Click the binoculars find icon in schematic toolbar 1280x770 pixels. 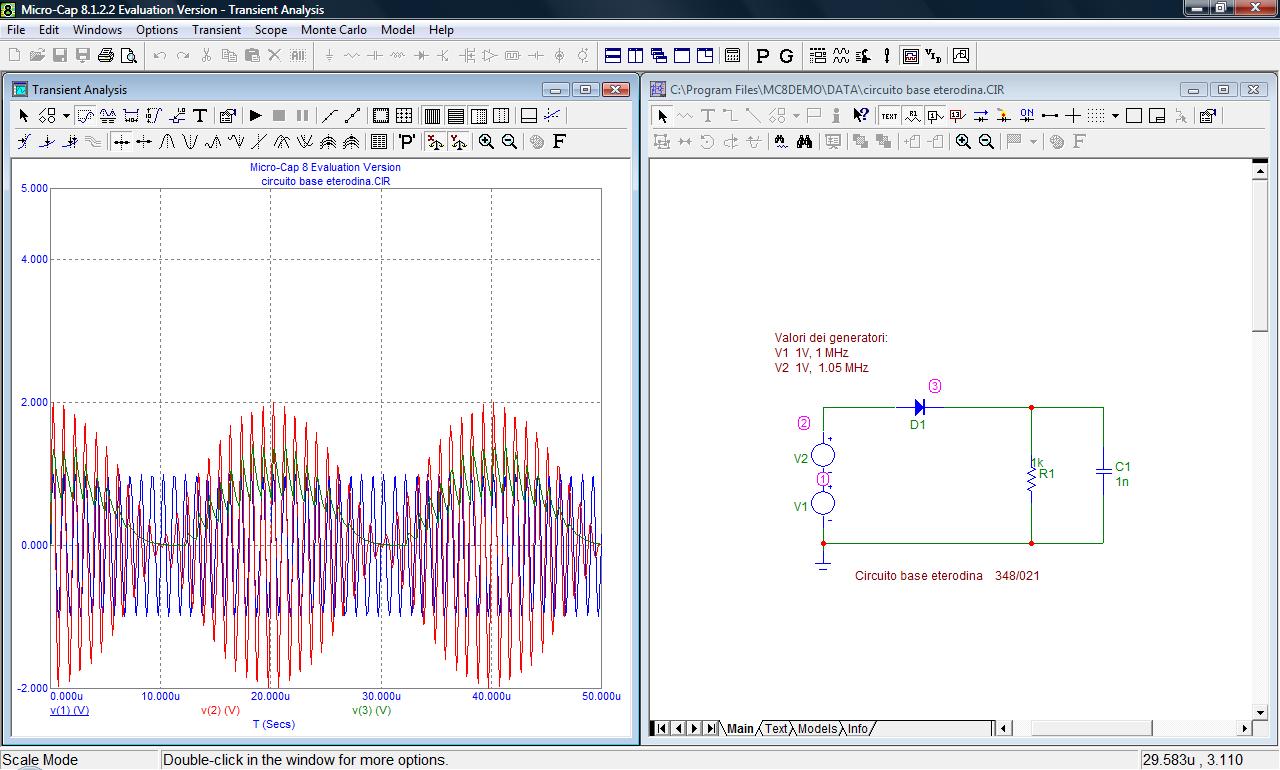pos(804,142)
